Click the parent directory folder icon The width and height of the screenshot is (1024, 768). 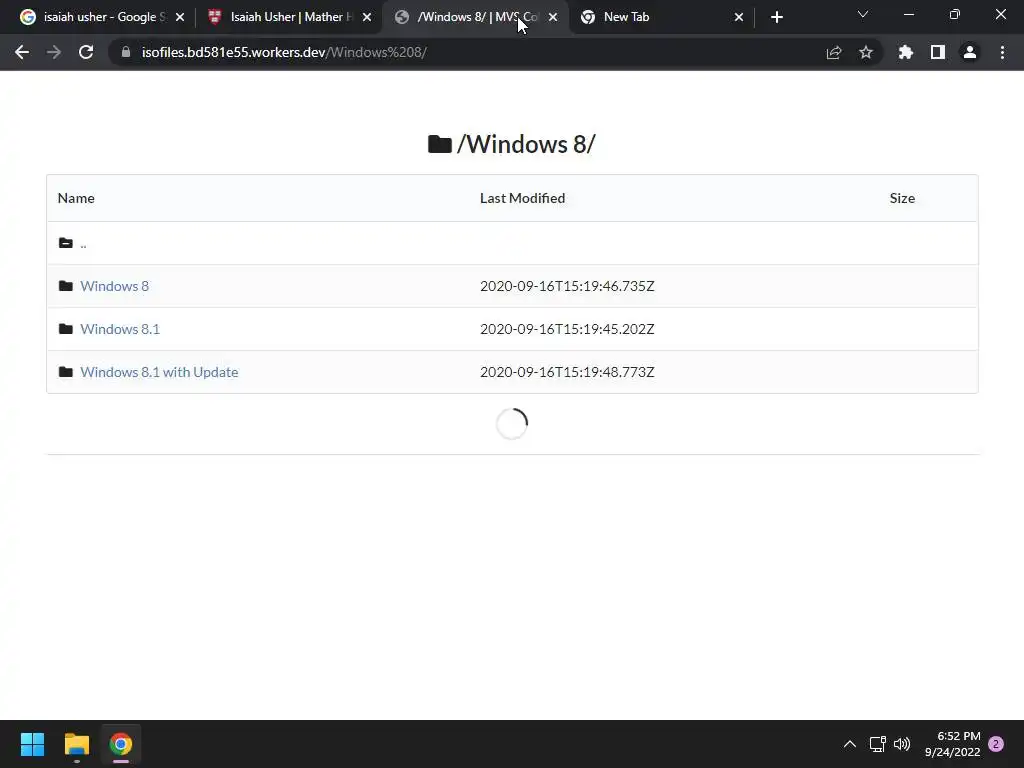click(65, 243)
